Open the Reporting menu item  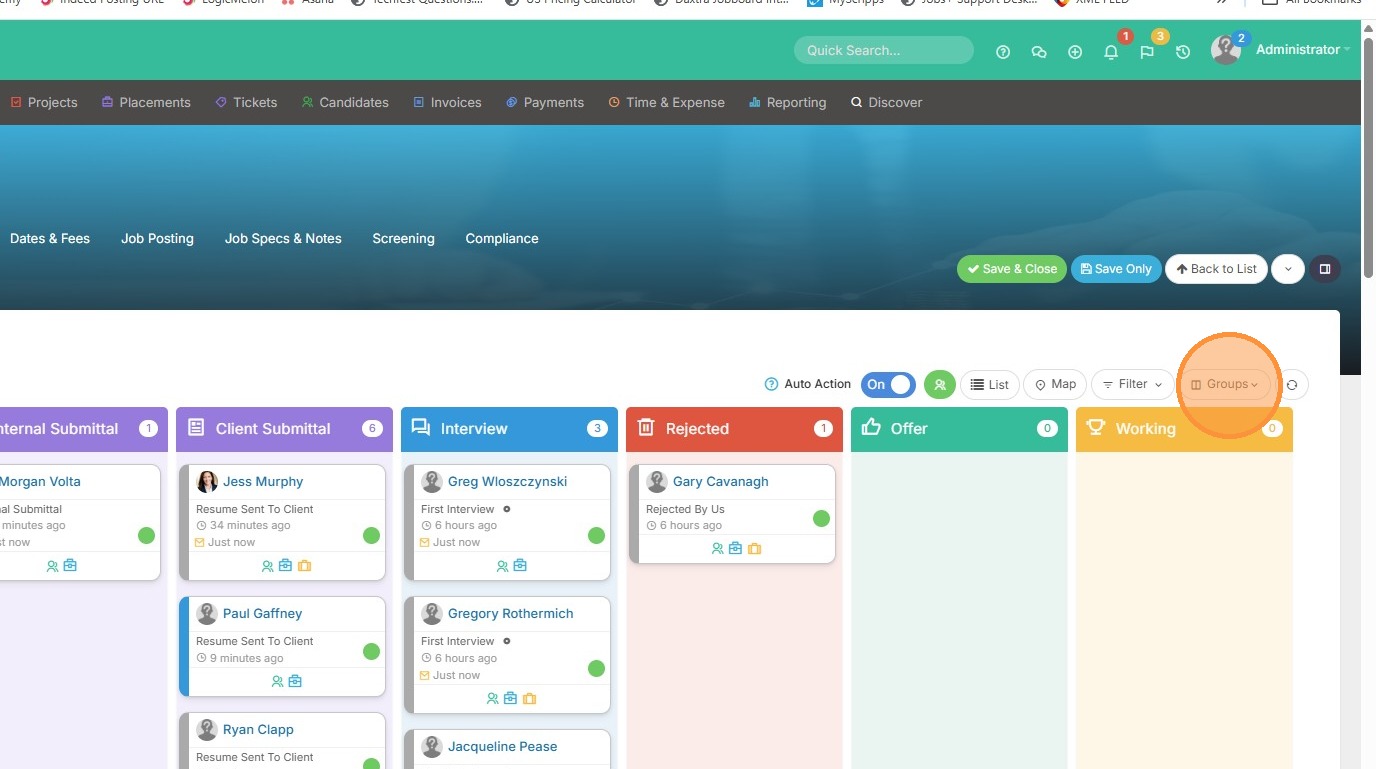[x=788, y=102]
